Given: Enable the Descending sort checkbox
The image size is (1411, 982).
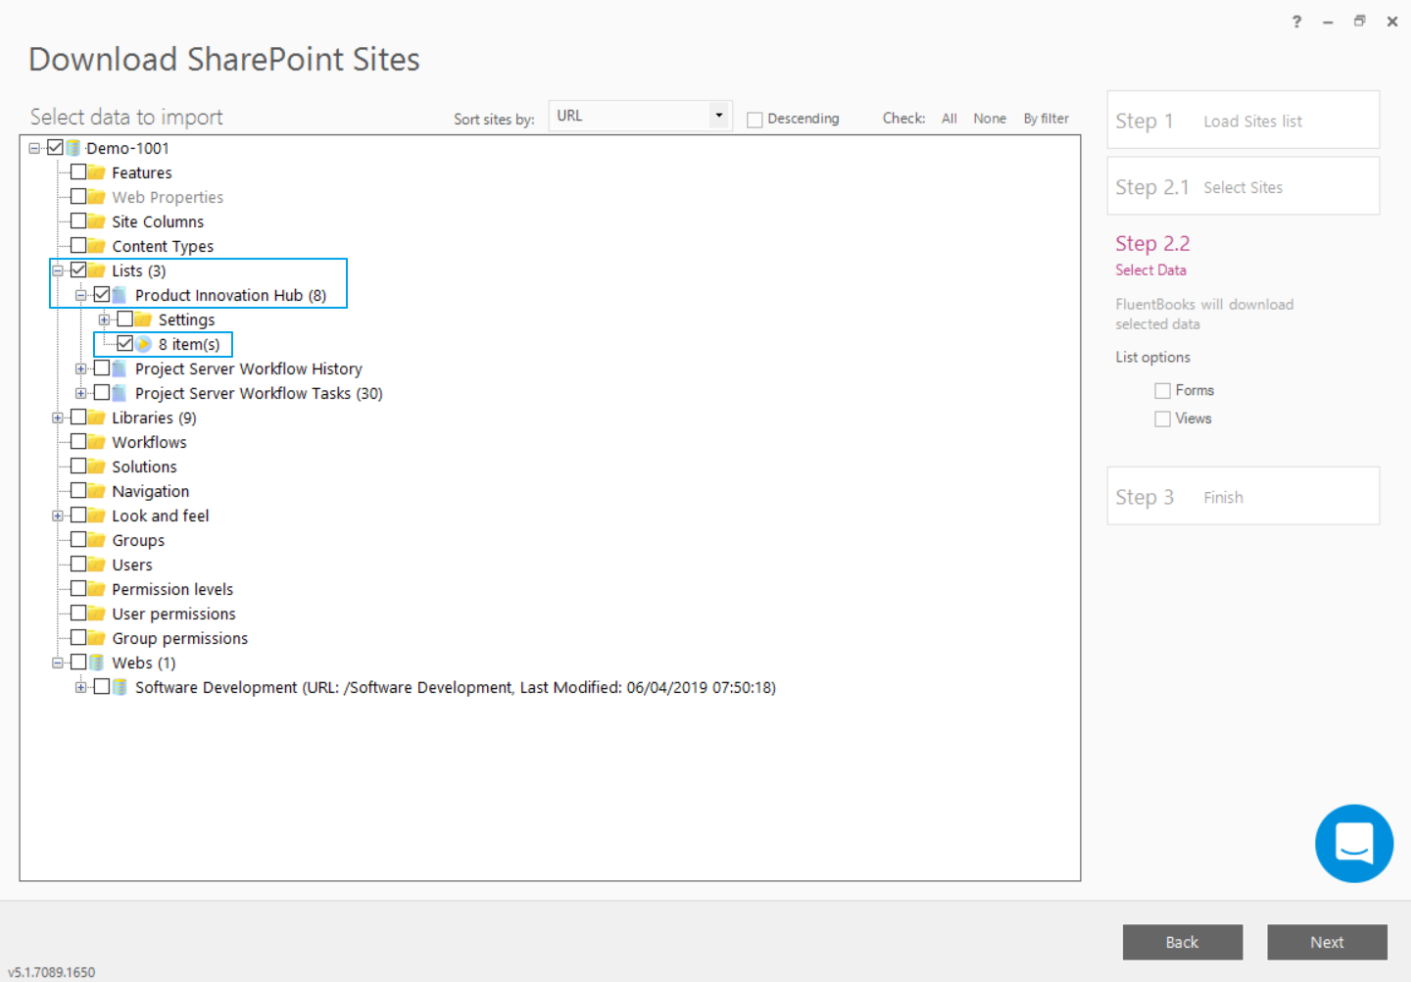Looking at the screenshot, I should (755, 119).
